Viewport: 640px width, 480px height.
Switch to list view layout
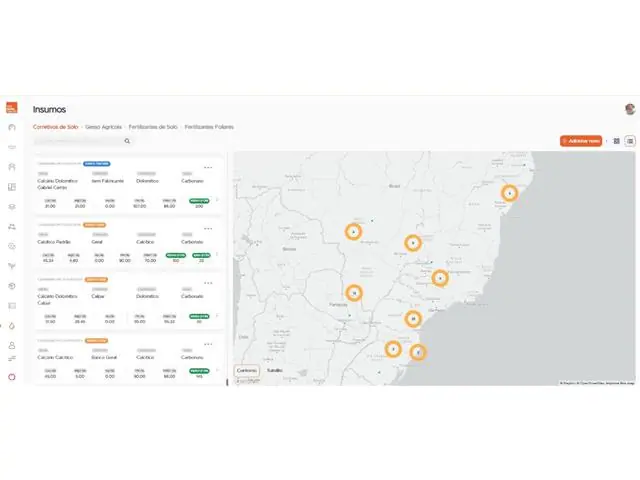(x=630, y=141)
